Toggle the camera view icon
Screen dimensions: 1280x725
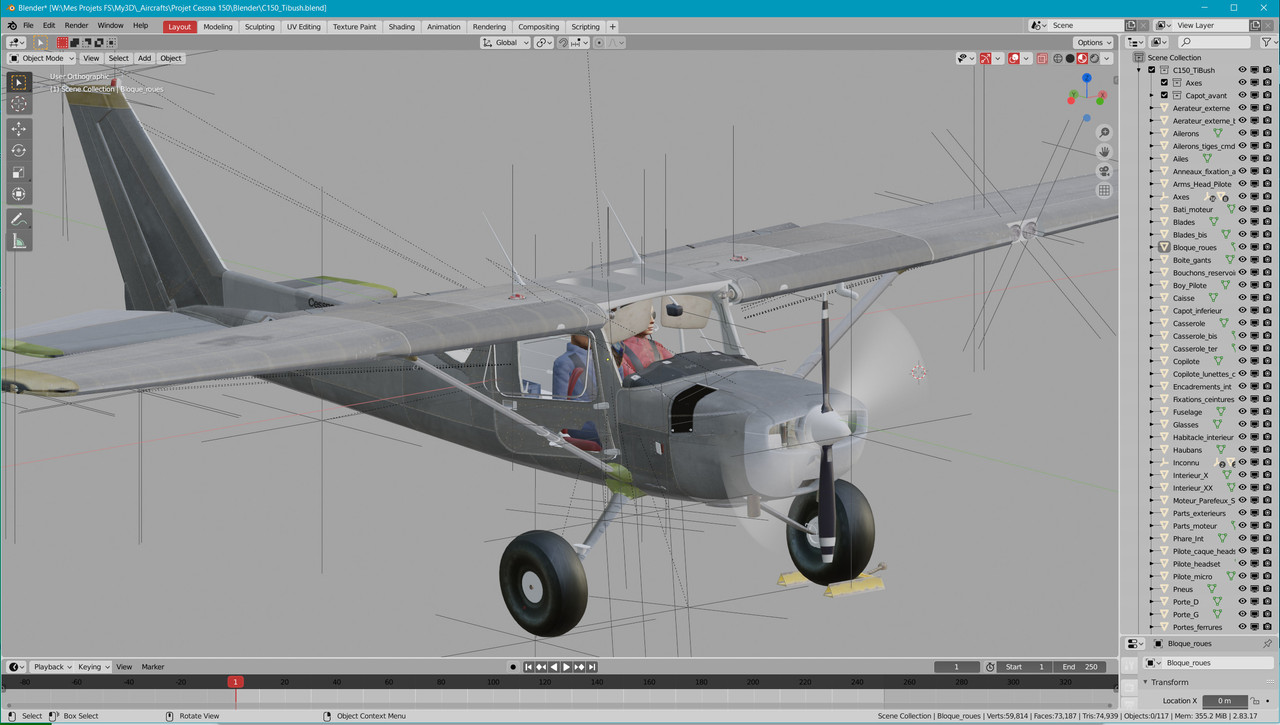pos(1104,171)
